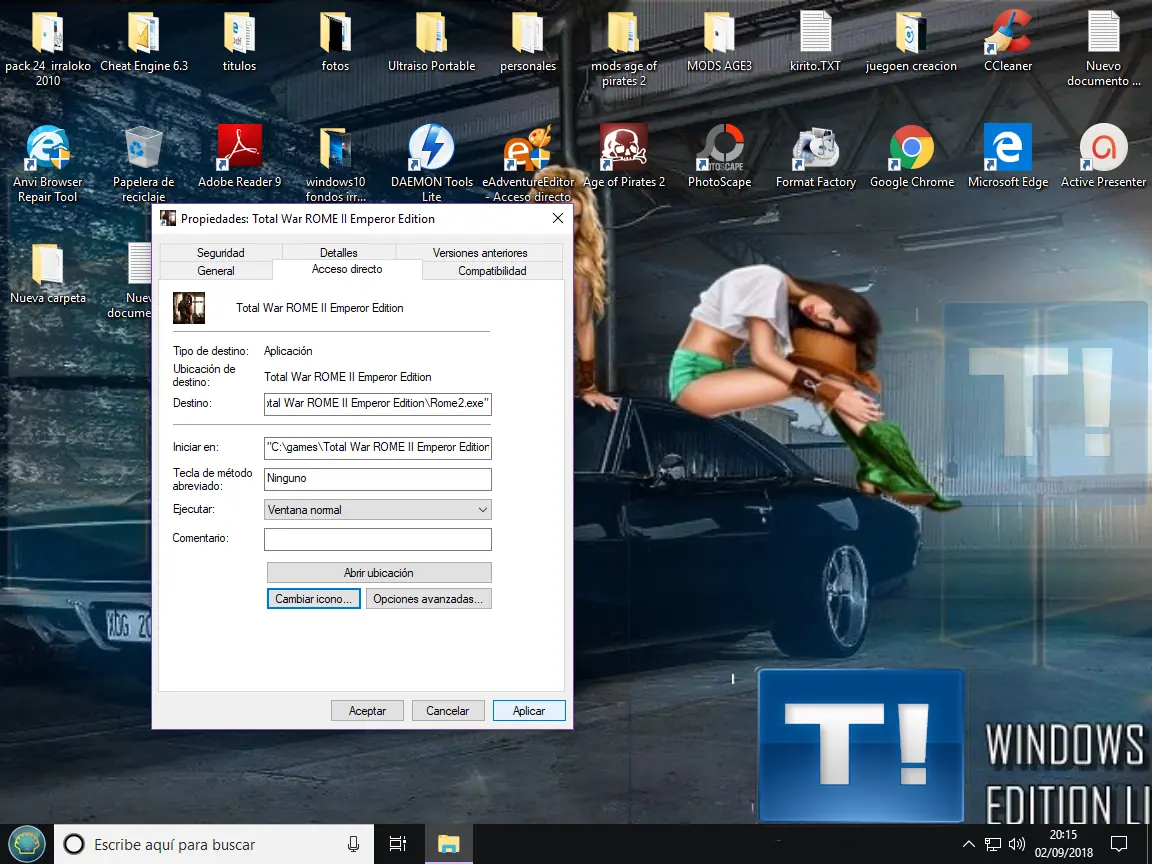Click the microphone icon in search box
This screenshot has width=1152, height=864.
pos(353,844)
